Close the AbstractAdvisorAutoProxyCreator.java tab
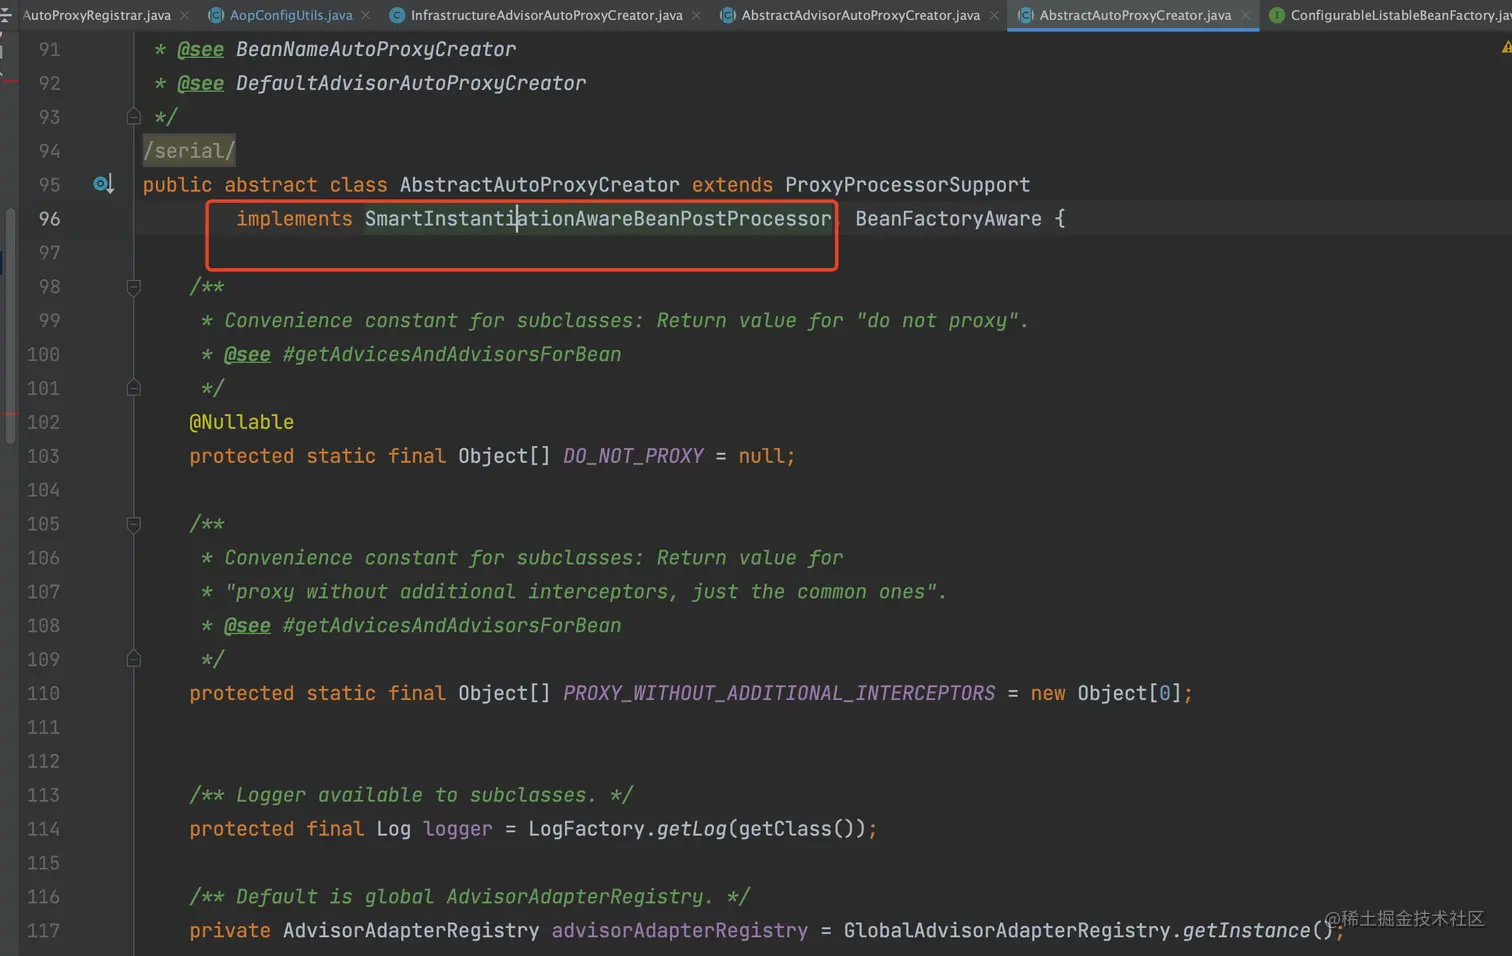The width and height of the screenshot is (1512, 956). click(994, 15)
